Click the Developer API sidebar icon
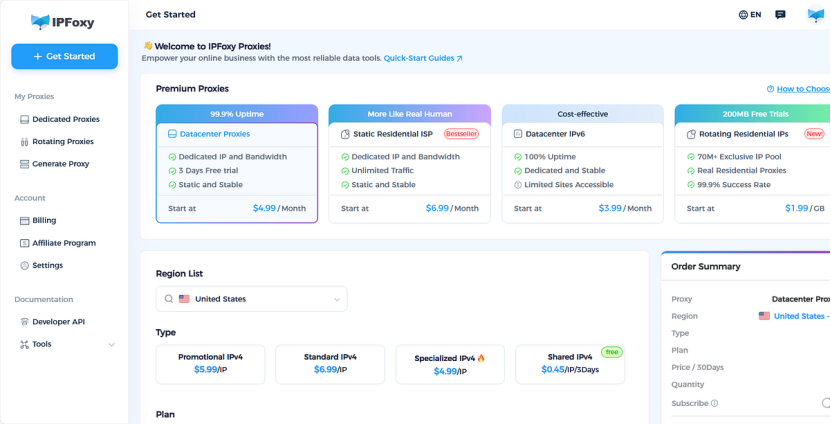Screen dimensions: 831x424 coord(24,322)
